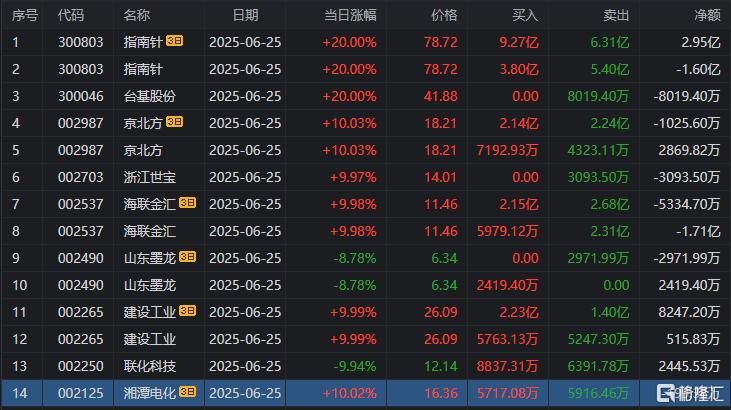731x410 pixels.
Task: Sort by the 卖出 column header
Action: (x=616, y=15)
